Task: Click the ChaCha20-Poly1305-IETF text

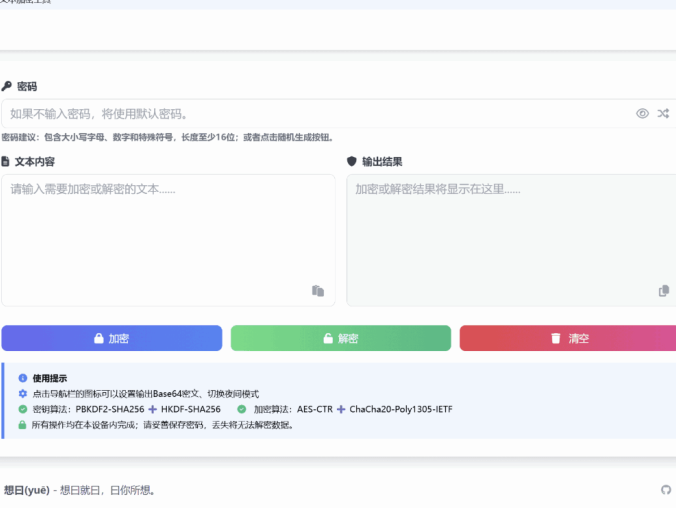Action: pos(401,409)
